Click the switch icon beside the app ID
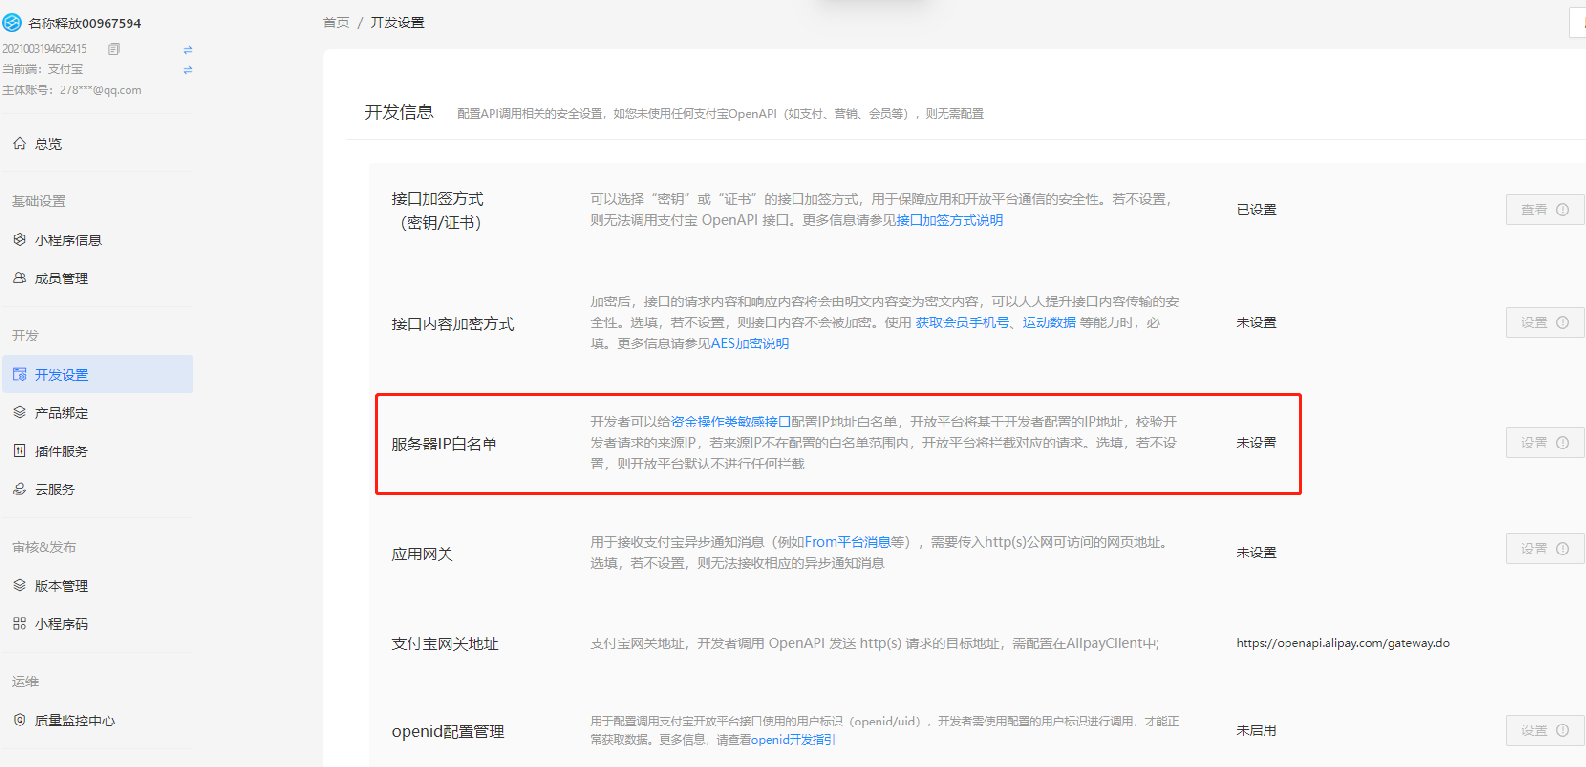1586x767 pixels. 188,49
